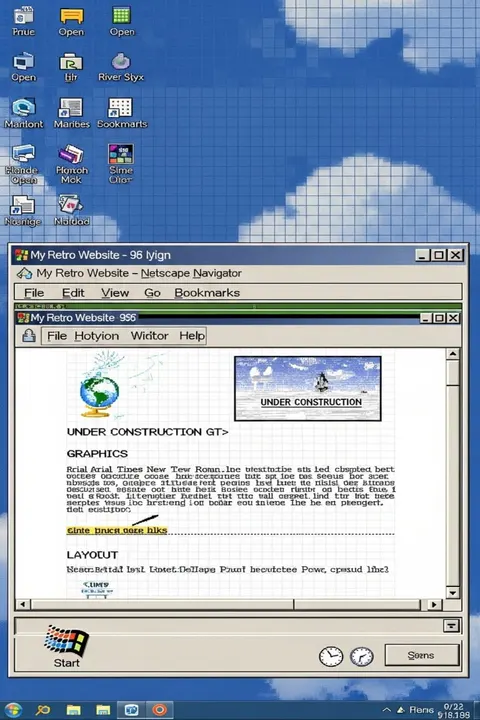Image resolution: width=480 pixels, height=720 pixels.
Task: Open the Nounige desktop icon
Action: [23, 210]
